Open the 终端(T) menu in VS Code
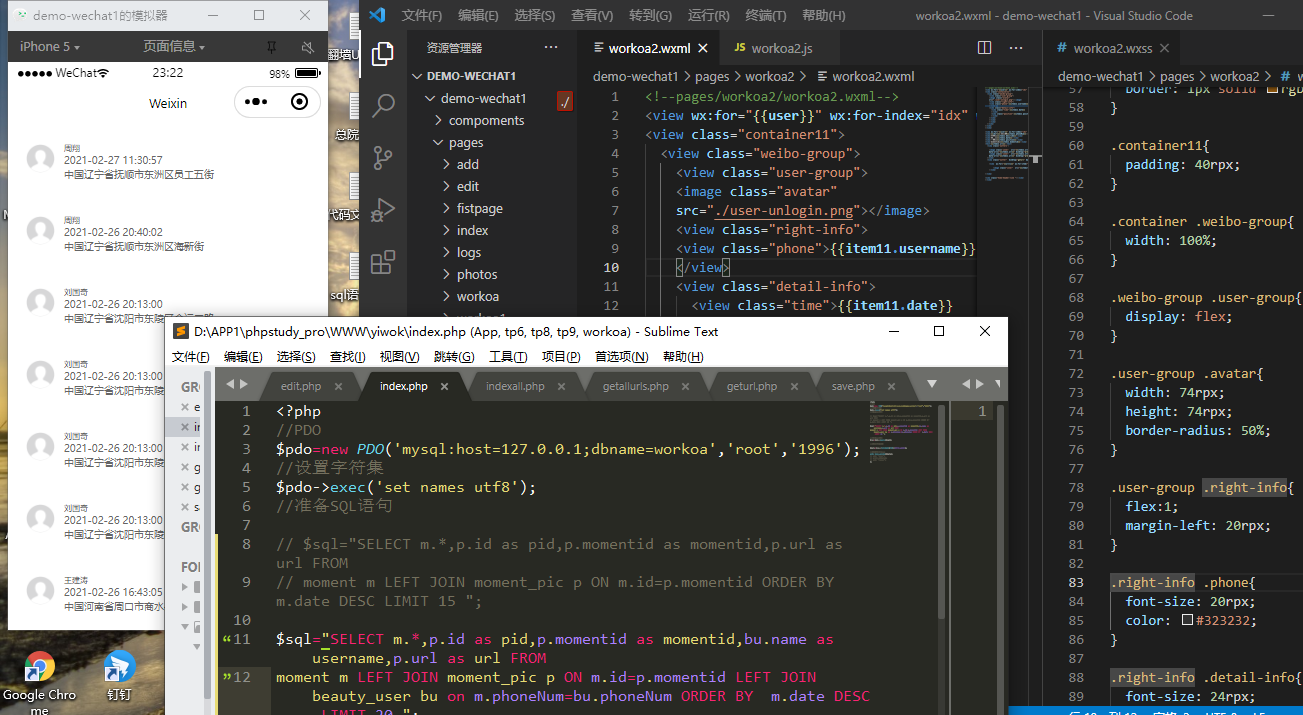The image size is (1303, 715). [766, 16]
